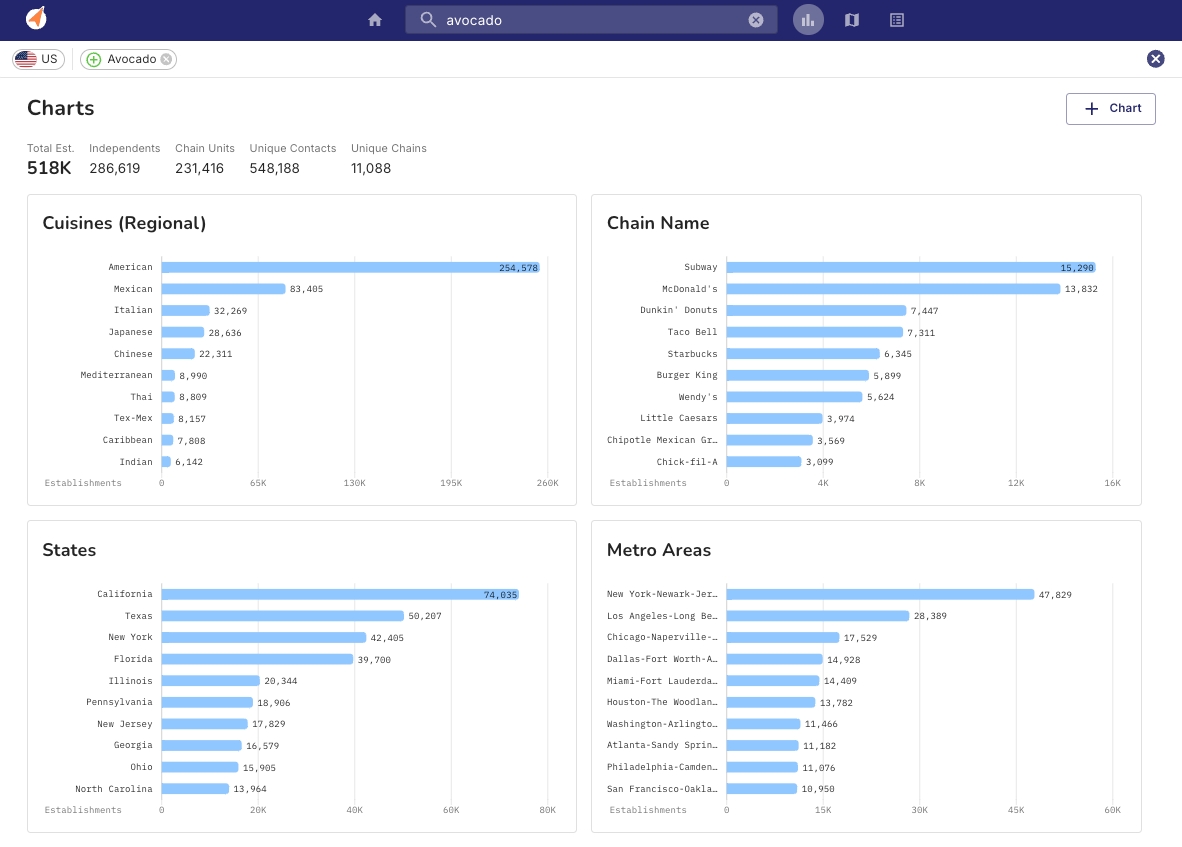Click the Dallas-Fort Worth metro label

click(662, 659)
